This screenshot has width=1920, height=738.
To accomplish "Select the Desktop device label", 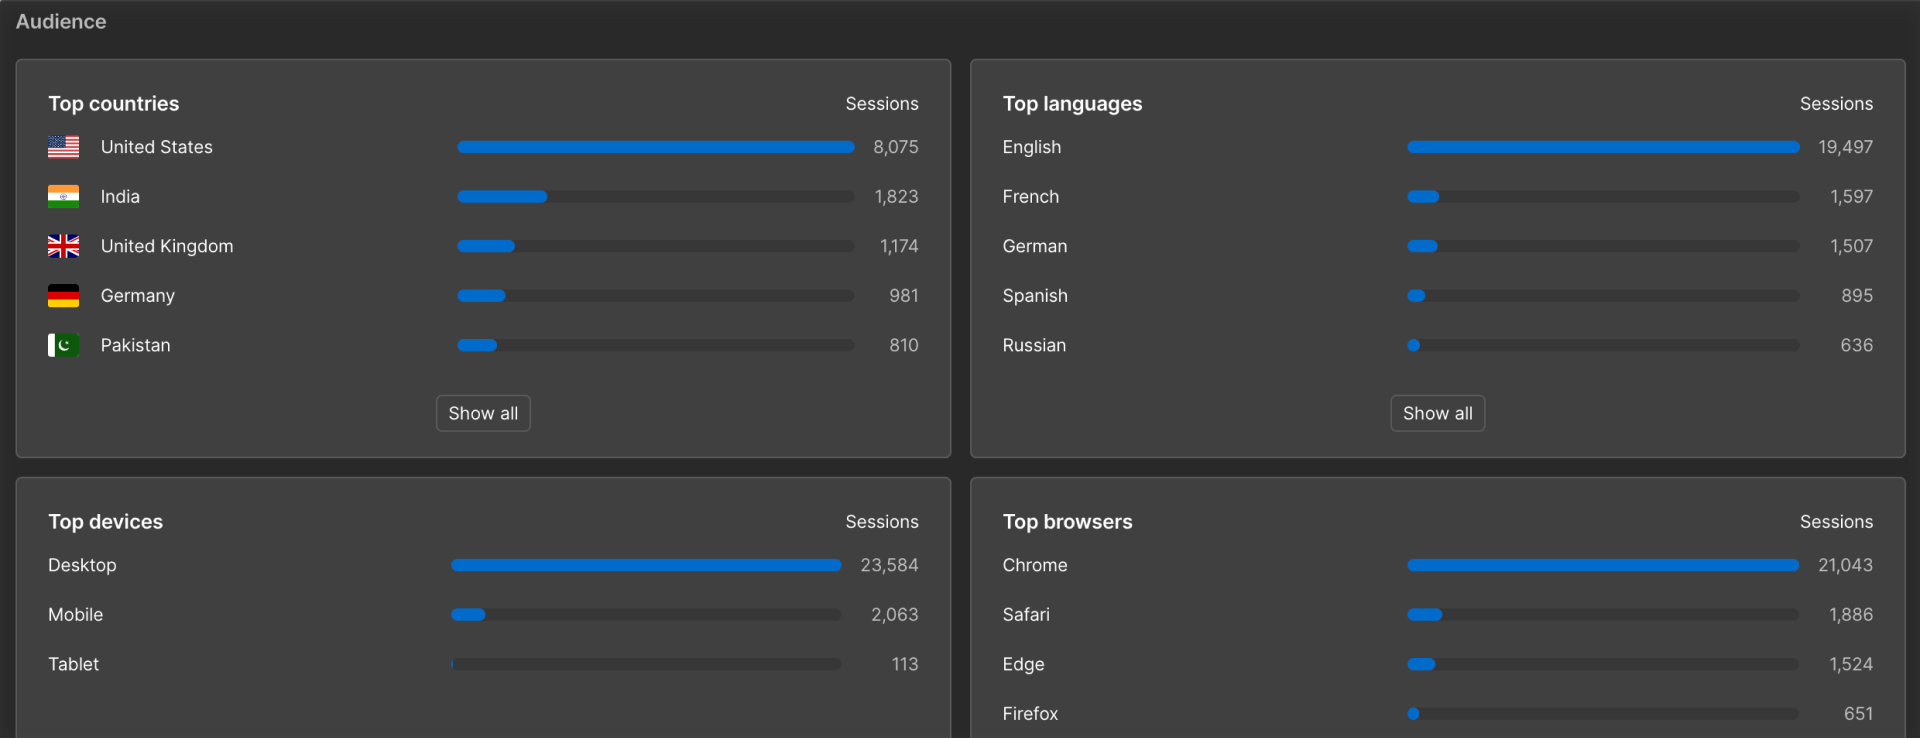I will pyautogui.click(x=82, y=565).
